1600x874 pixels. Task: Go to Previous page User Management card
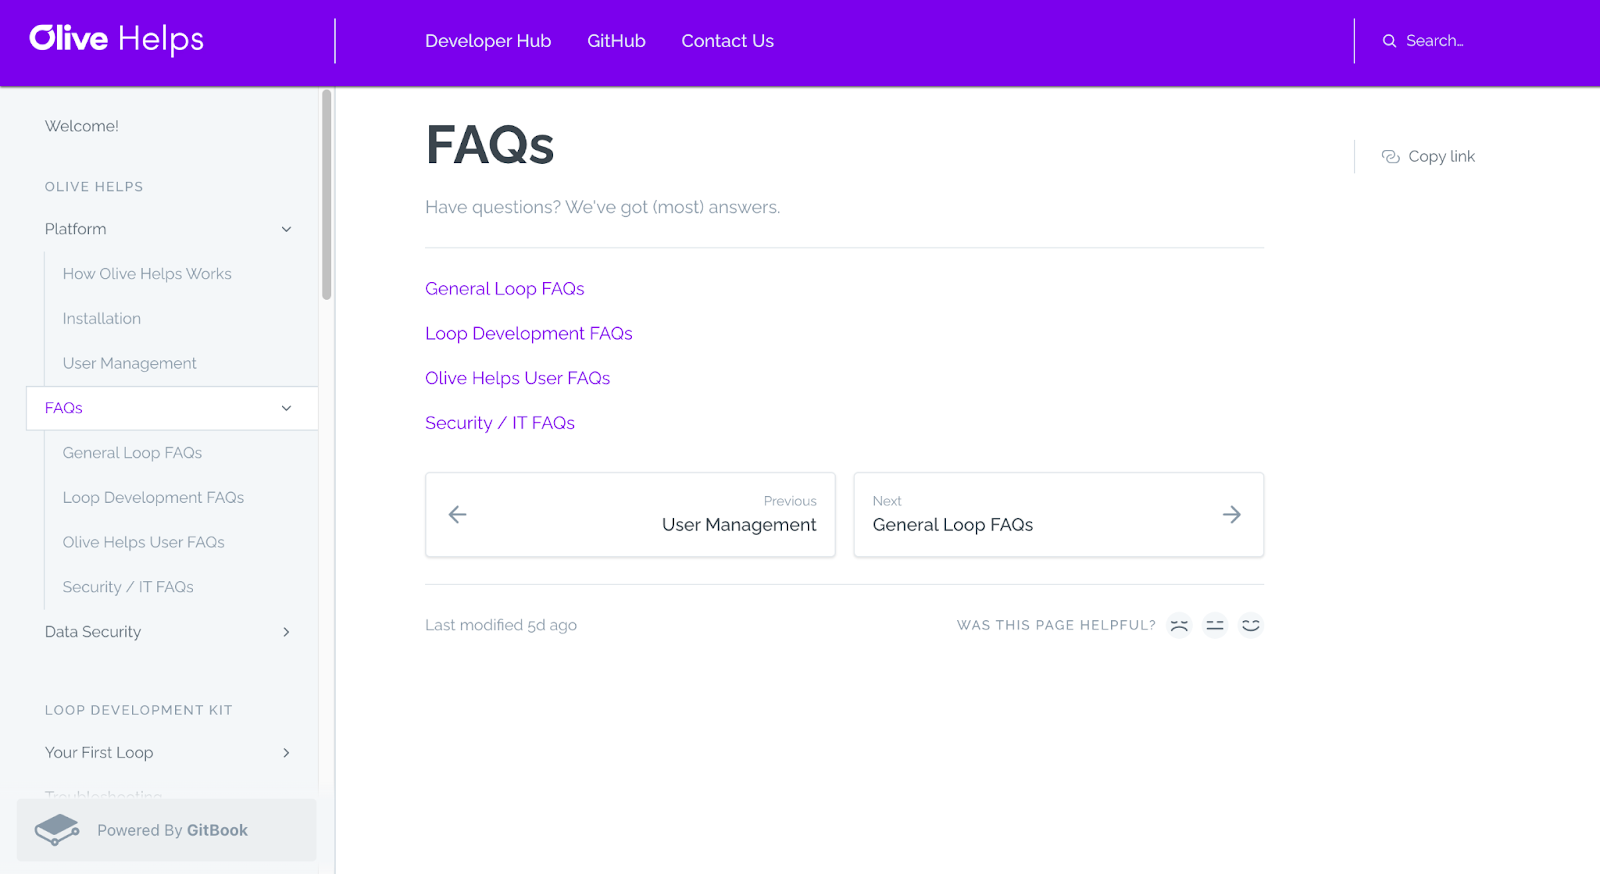pyautogui.click(x=630, y=515)
